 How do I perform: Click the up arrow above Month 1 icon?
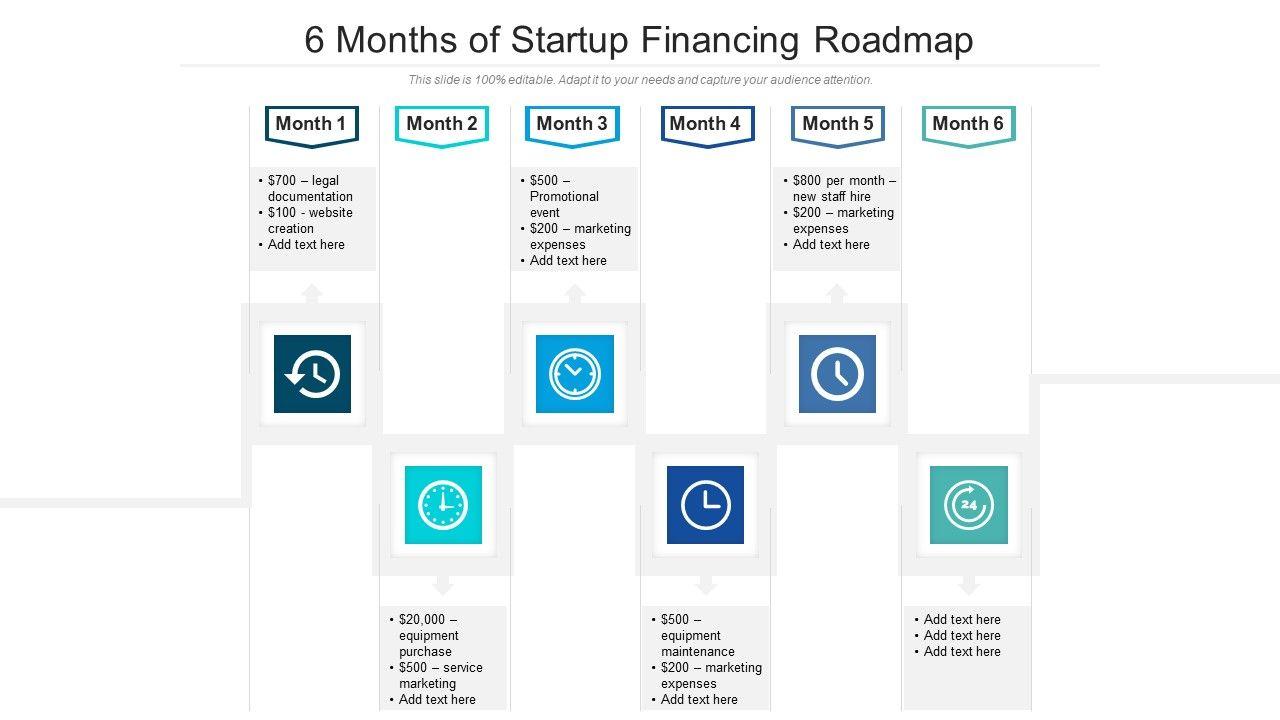(x=312, y=293)
